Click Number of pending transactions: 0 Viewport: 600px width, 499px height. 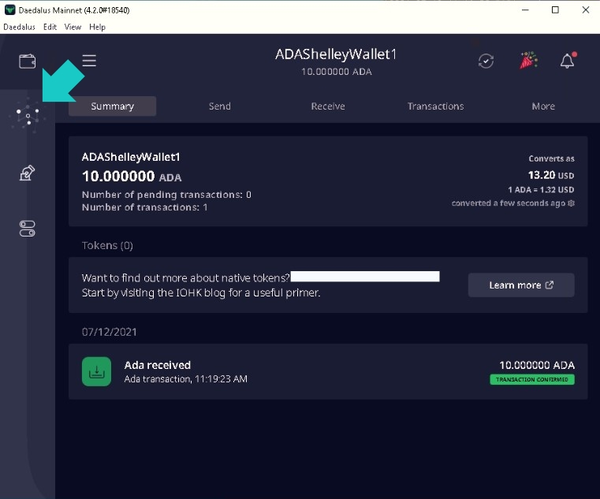point(166,195)
